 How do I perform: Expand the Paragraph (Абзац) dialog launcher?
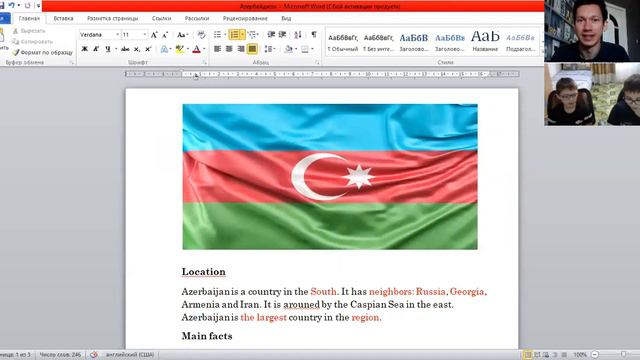(x=317, y=62)
